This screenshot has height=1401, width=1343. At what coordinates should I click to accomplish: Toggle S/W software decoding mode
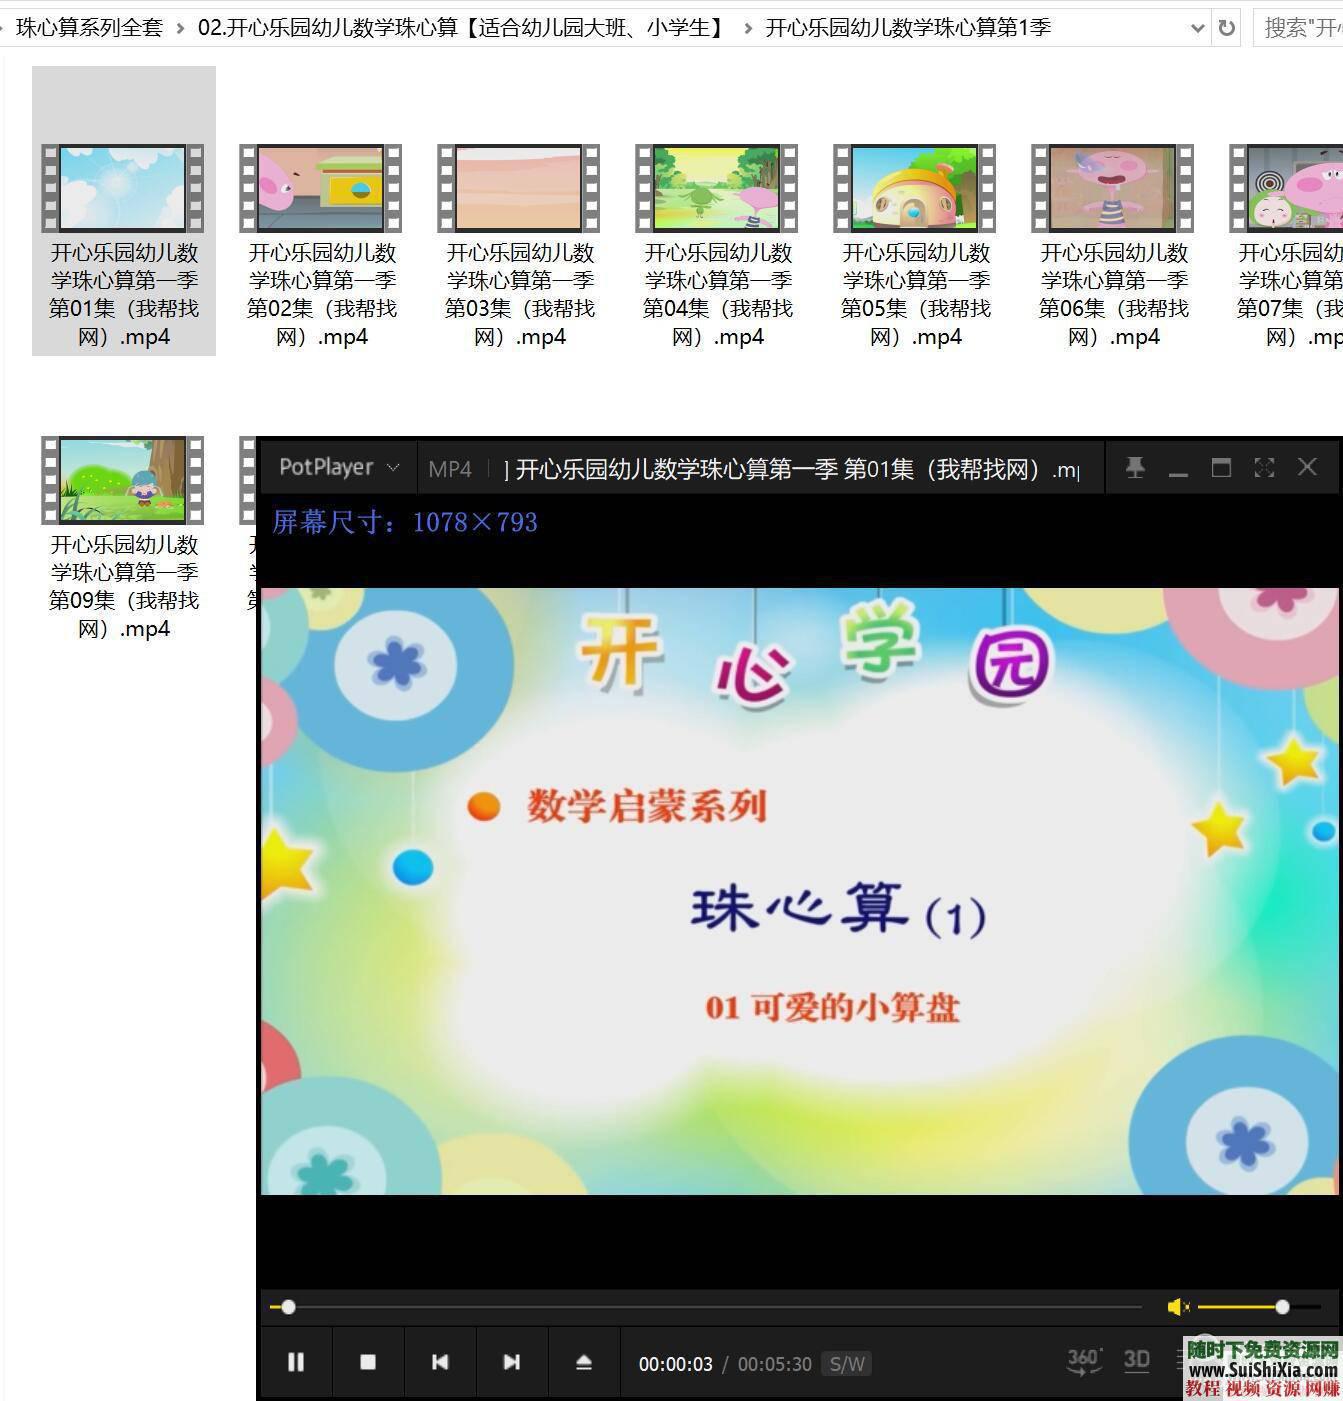tap(847, 1363)
